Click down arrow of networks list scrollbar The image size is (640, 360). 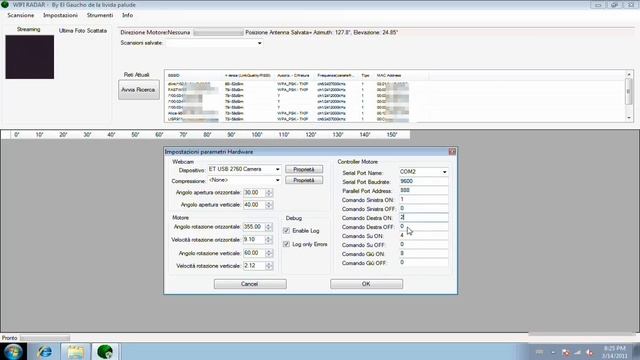tap(629, 118)
